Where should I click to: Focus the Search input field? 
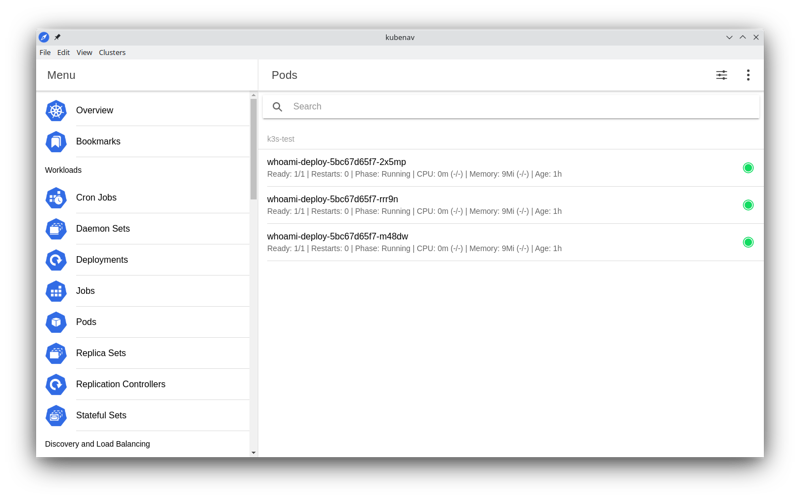click(x=511, y=107)
